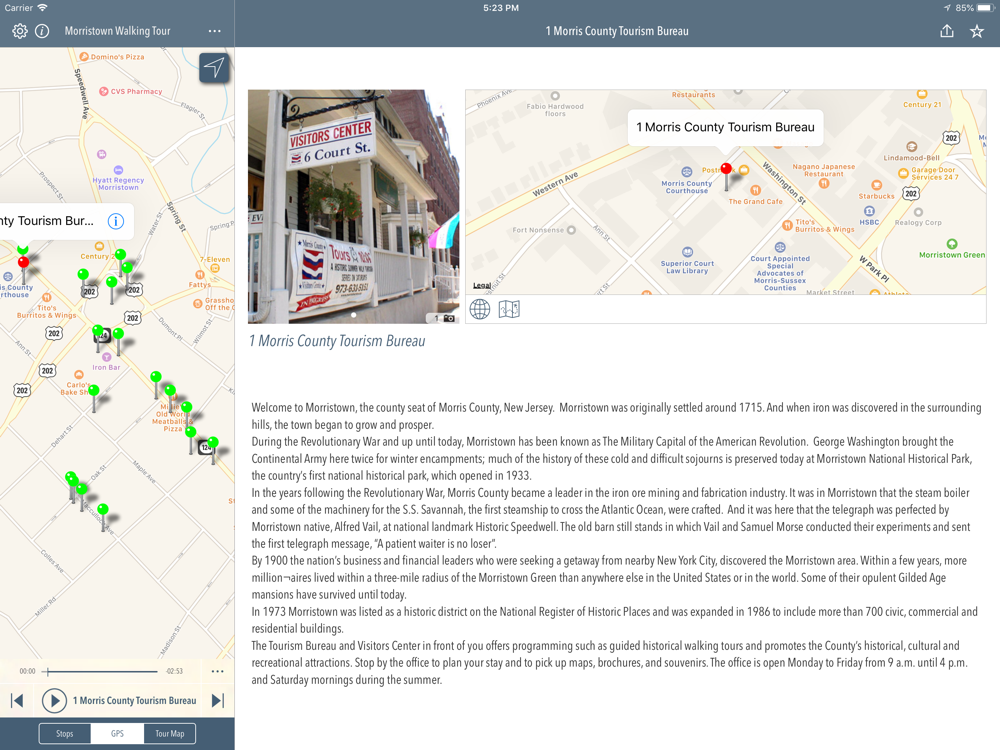This screenshot has height=750, width=1000.
Task: Tap the left map Tourism Bur... callout label
Action: point(47,221)
